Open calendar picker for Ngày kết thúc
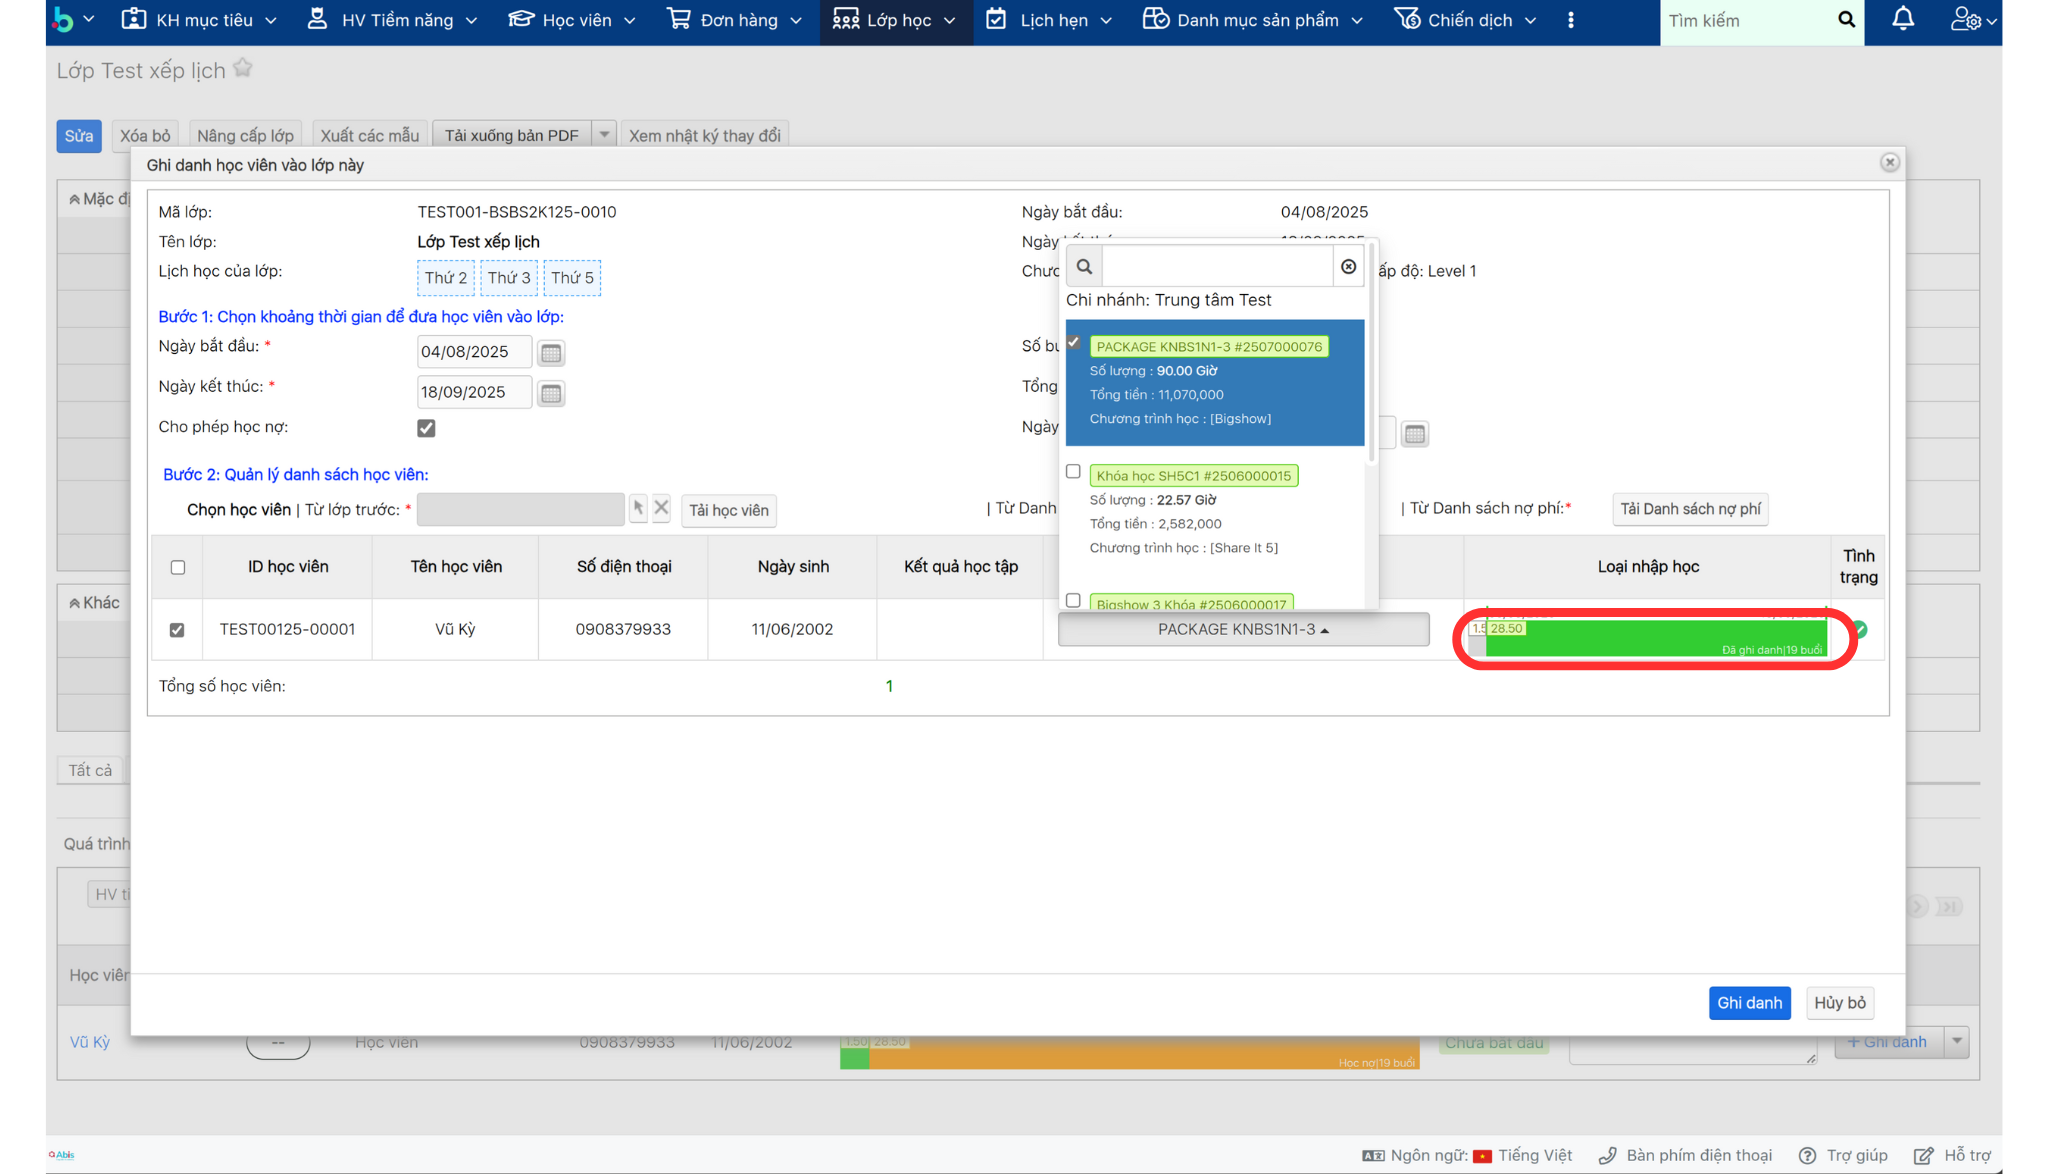 point(551,393)
